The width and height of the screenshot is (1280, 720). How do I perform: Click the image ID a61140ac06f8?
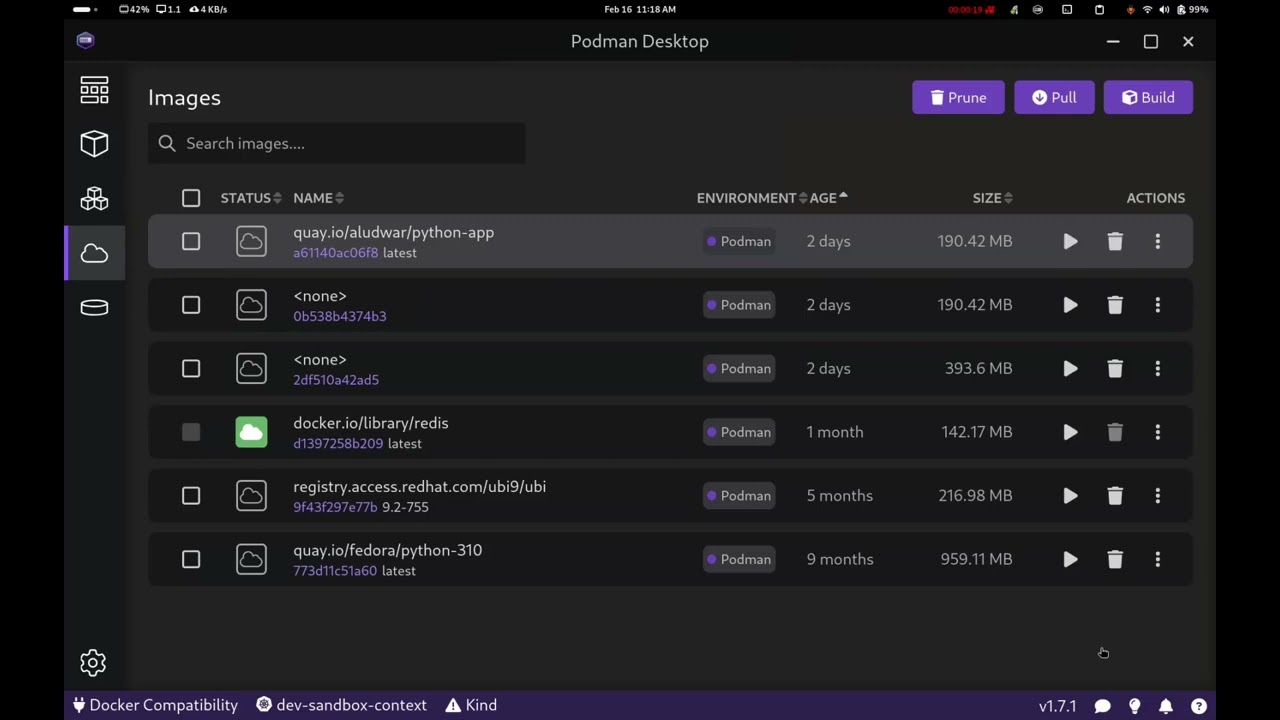pos(335,253)
